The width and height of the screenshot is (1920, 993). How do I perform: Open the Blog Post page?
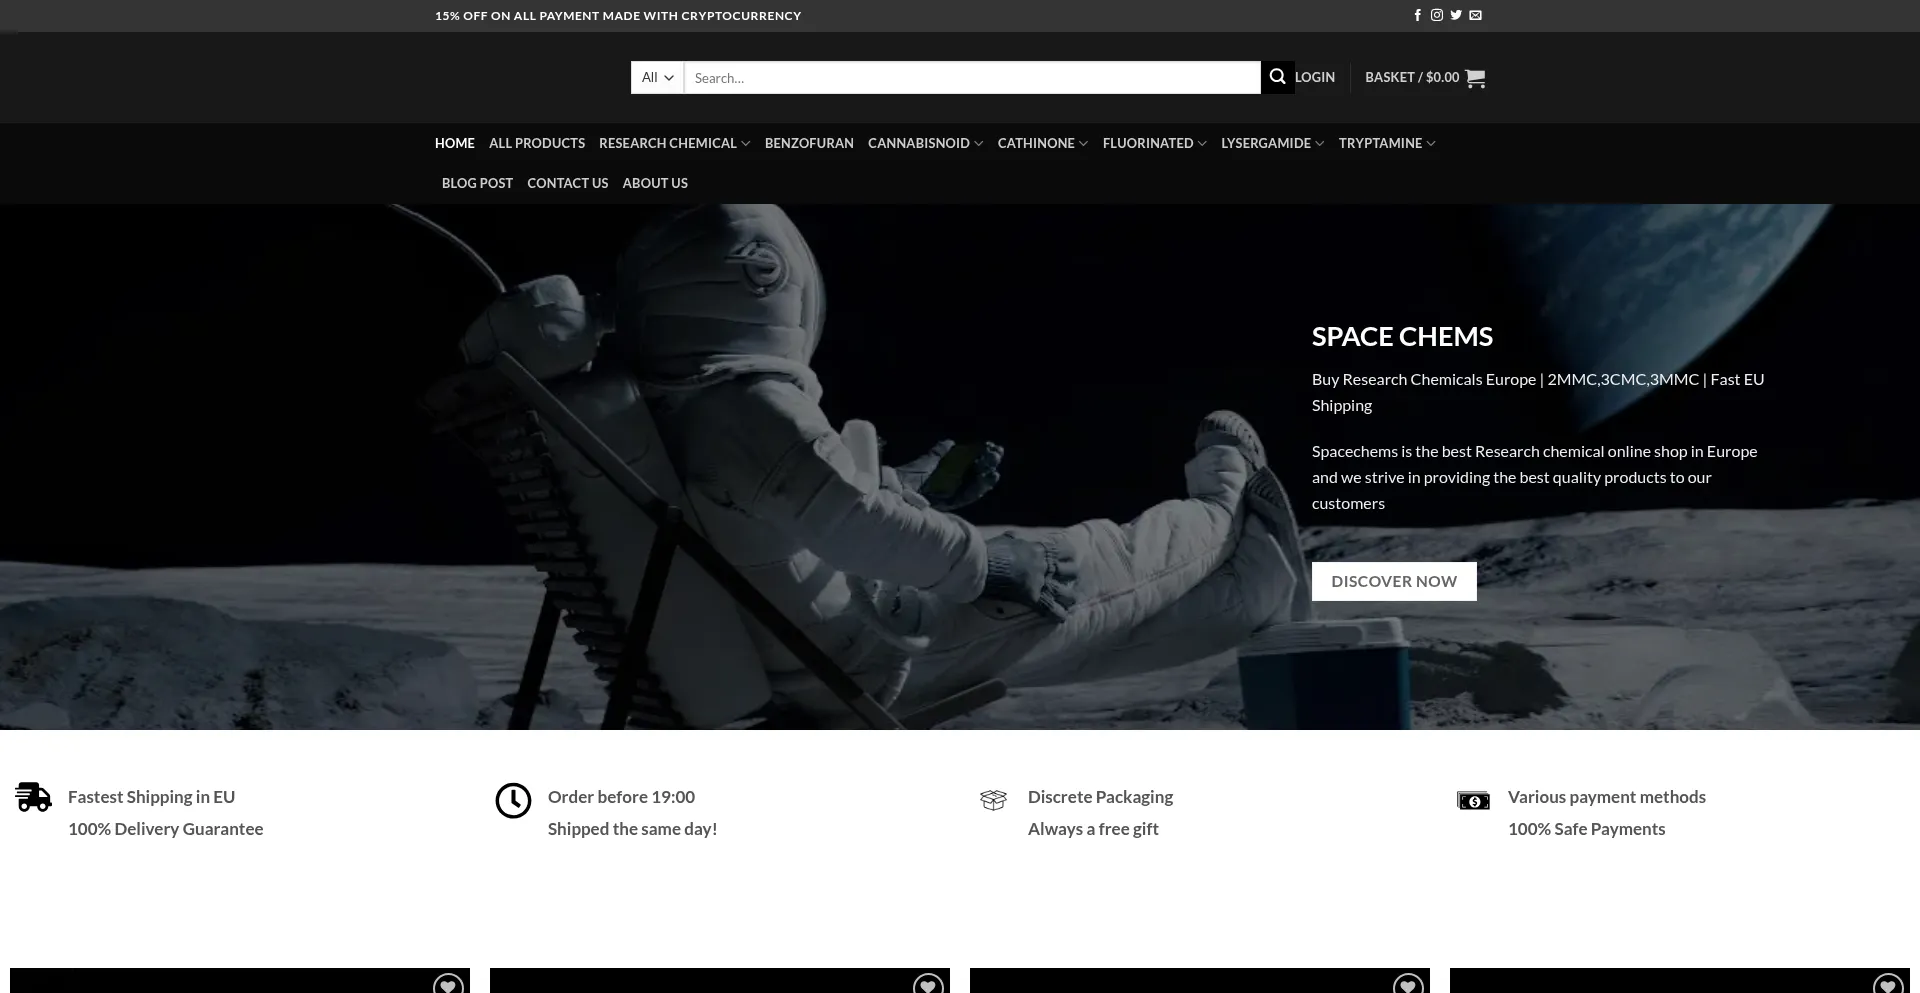click(x=477, y=183)
